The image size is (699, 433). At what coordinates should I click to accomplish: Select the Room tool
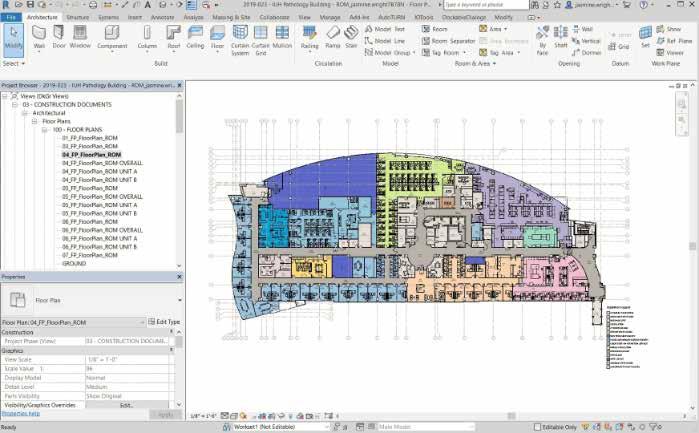(435, 29)
